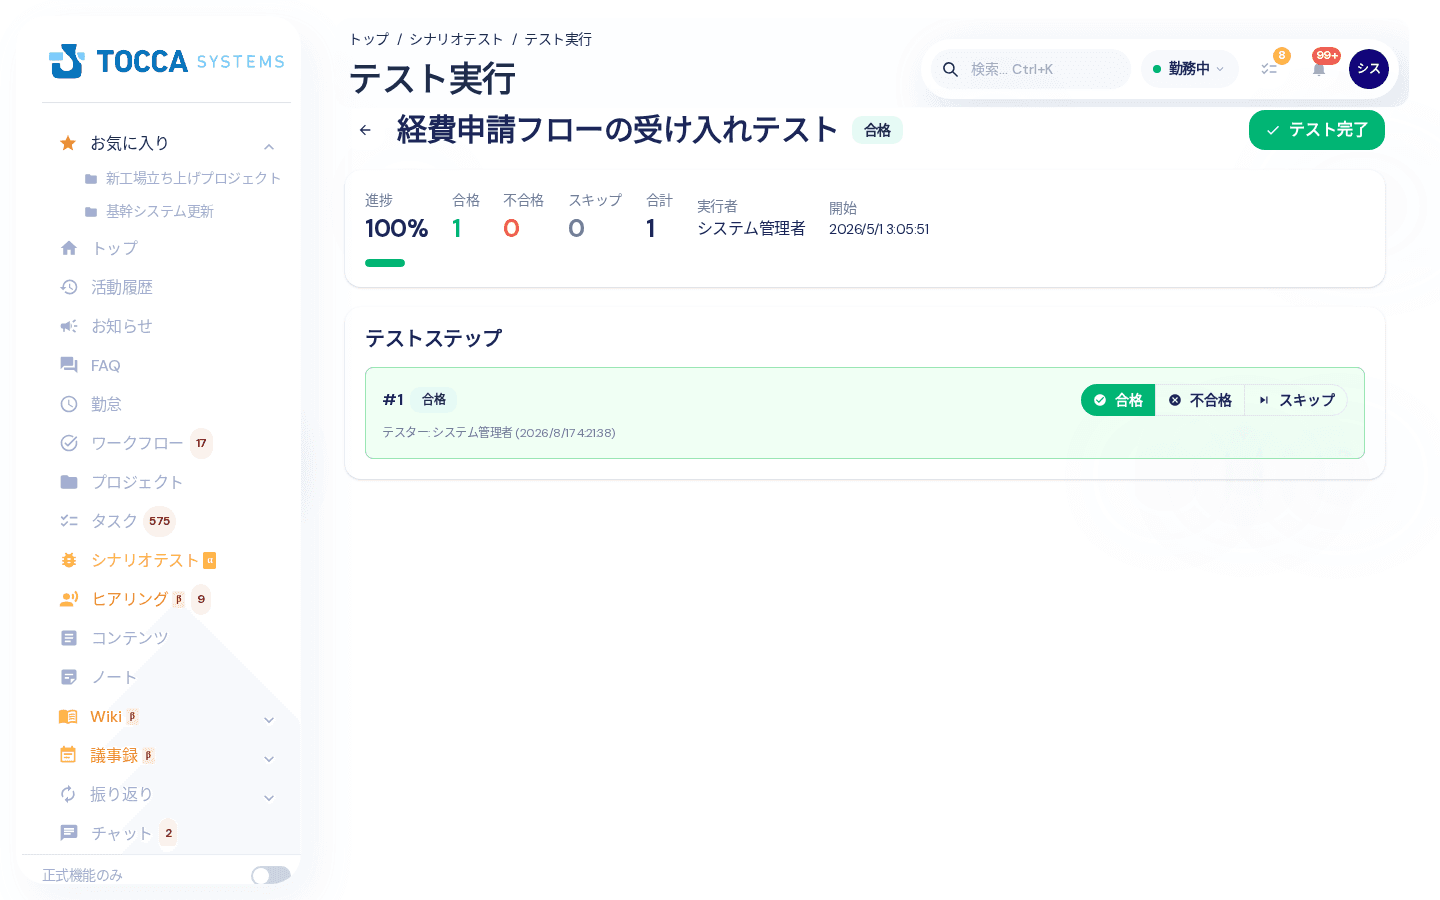
Task: Click the step #1 合格 label chip
Action: click(x=434, y=399)
